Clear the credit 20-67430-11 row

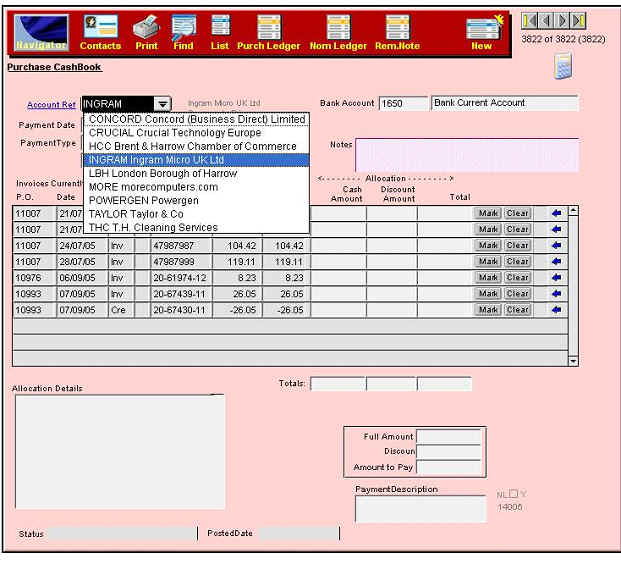pyautogui.click(x=518, y=310)
